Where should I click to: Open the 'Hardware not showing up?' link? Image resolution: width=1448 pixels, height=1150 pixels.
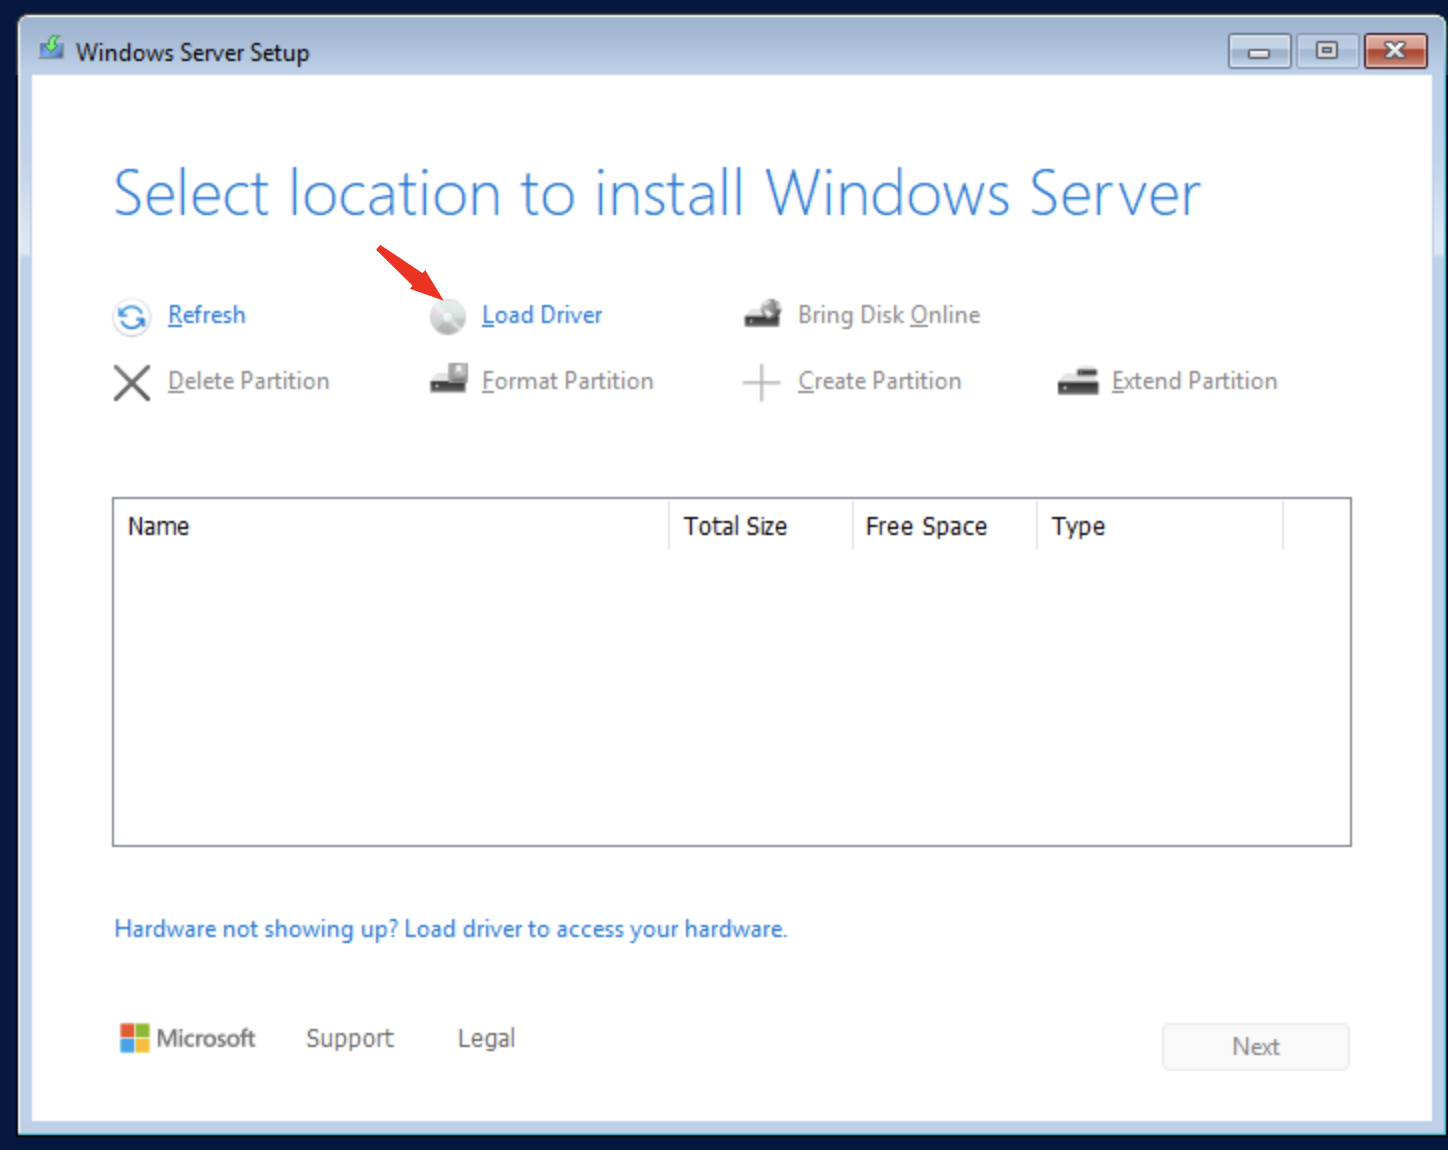click(x=450, y=929)
